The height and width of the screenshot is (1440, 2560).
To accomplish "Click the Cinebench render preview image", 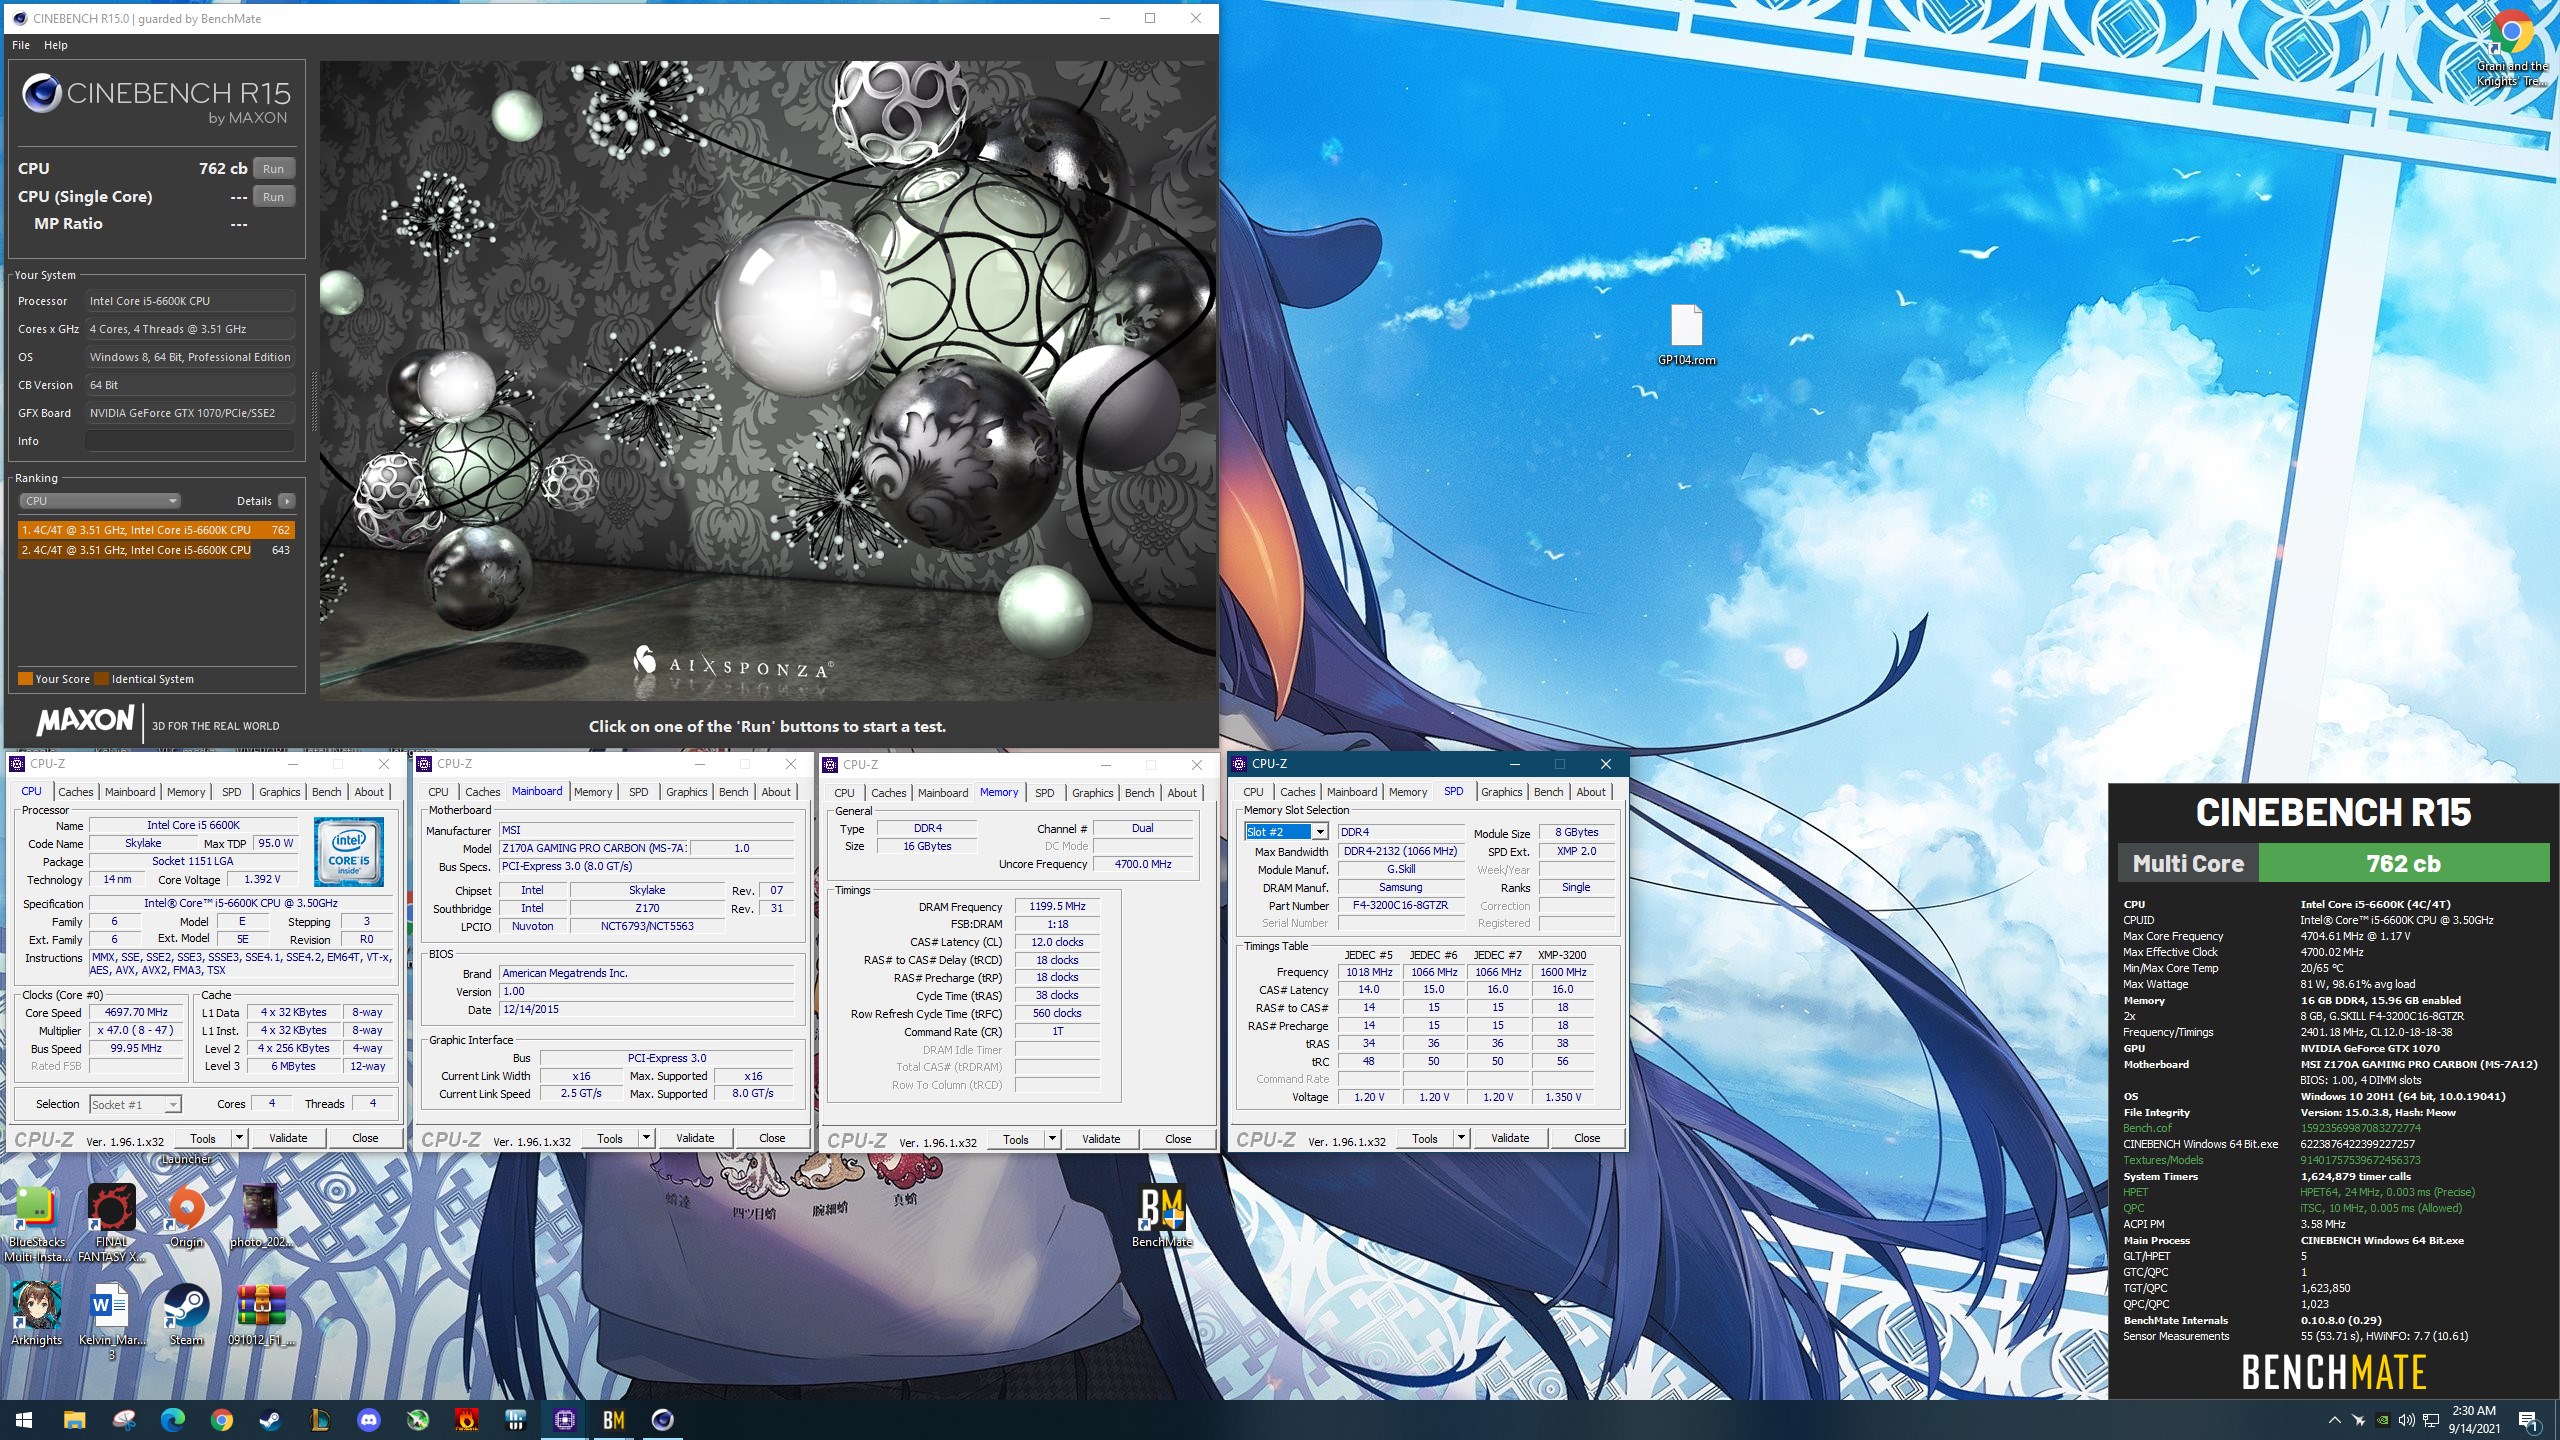I will click(768, 380).
